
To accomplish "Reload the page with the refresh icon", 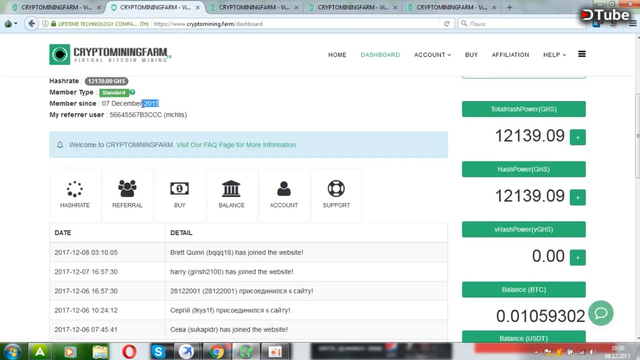I will pyautogui.click(x=447, y=24).
